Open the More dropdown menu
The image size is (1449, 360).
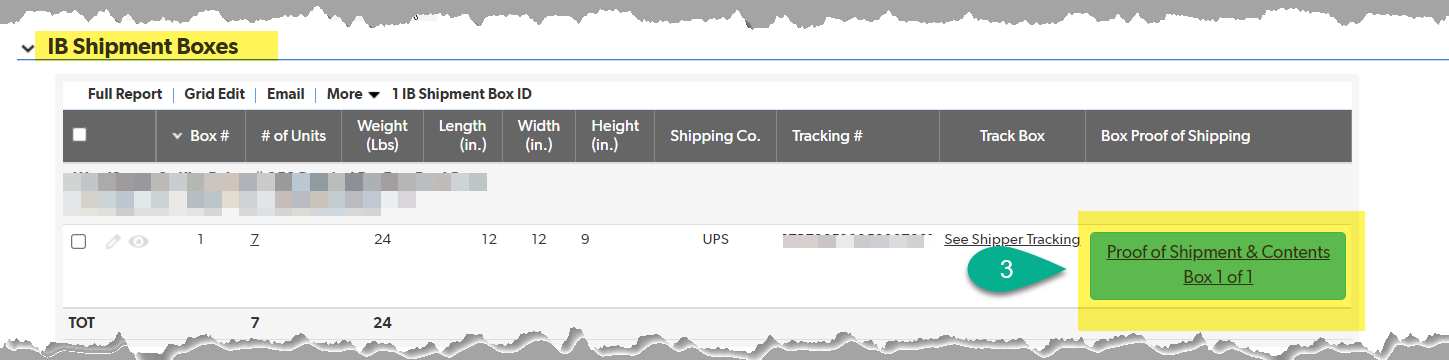click(353, 94)
